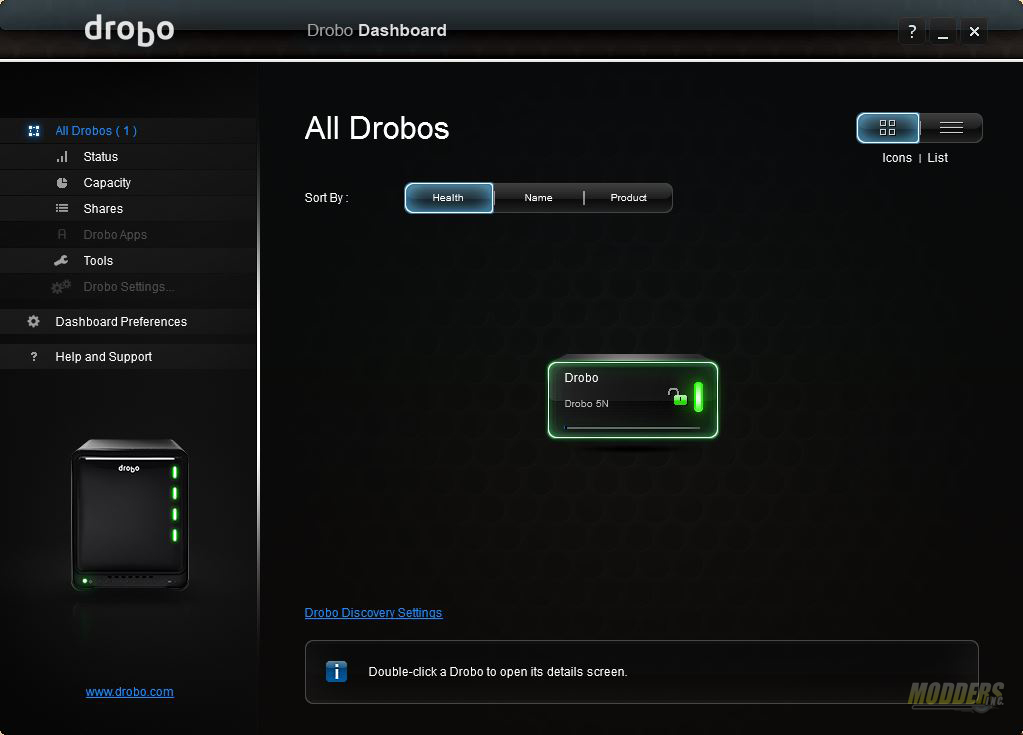Click the Drobo 5N model text
Screen dimensions: 1023x735
click(x=586, y=404)
